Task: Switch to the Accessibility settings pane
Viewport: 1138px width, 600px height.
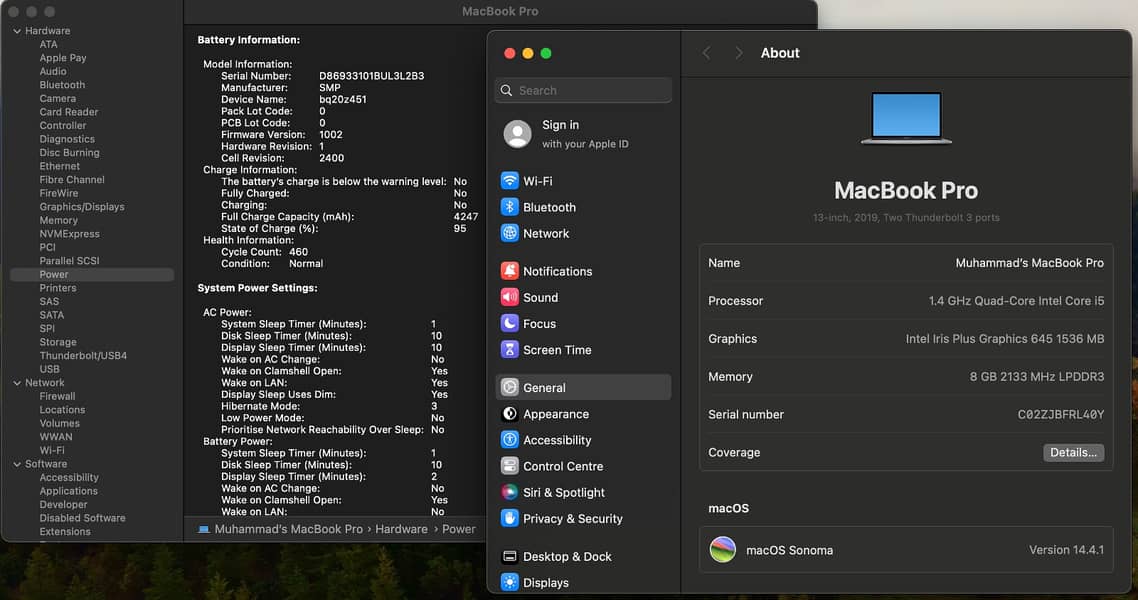Action: coord(557,440)
